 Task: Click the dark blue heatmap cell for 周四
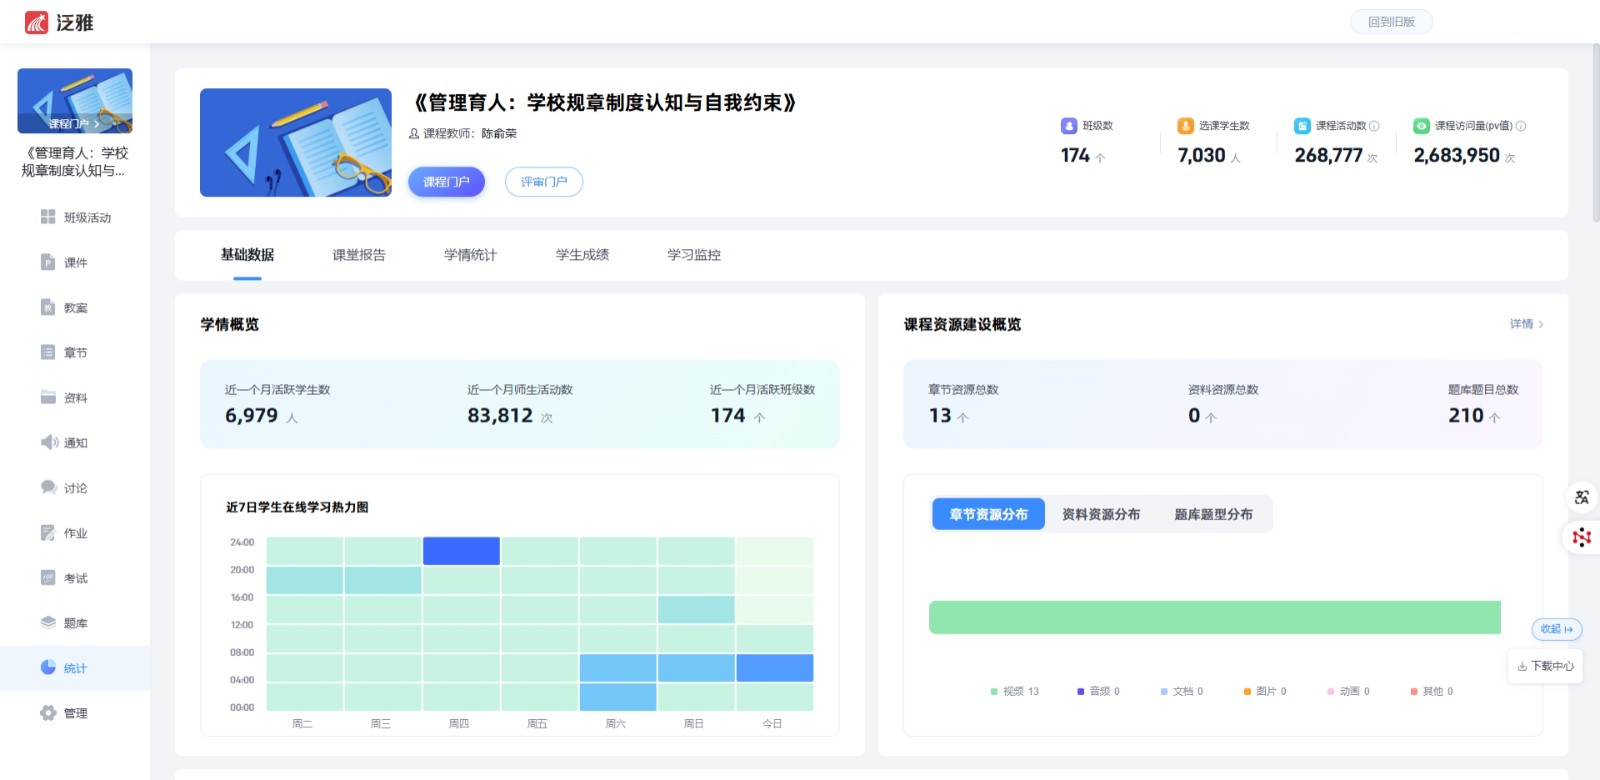click(461, 551)
